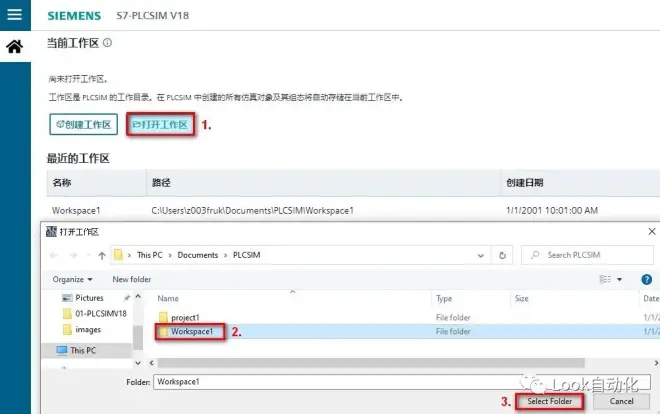Refresh the PLCSIM folder view
The width and height of the screenshot is (660, 414).
point(502,255)
